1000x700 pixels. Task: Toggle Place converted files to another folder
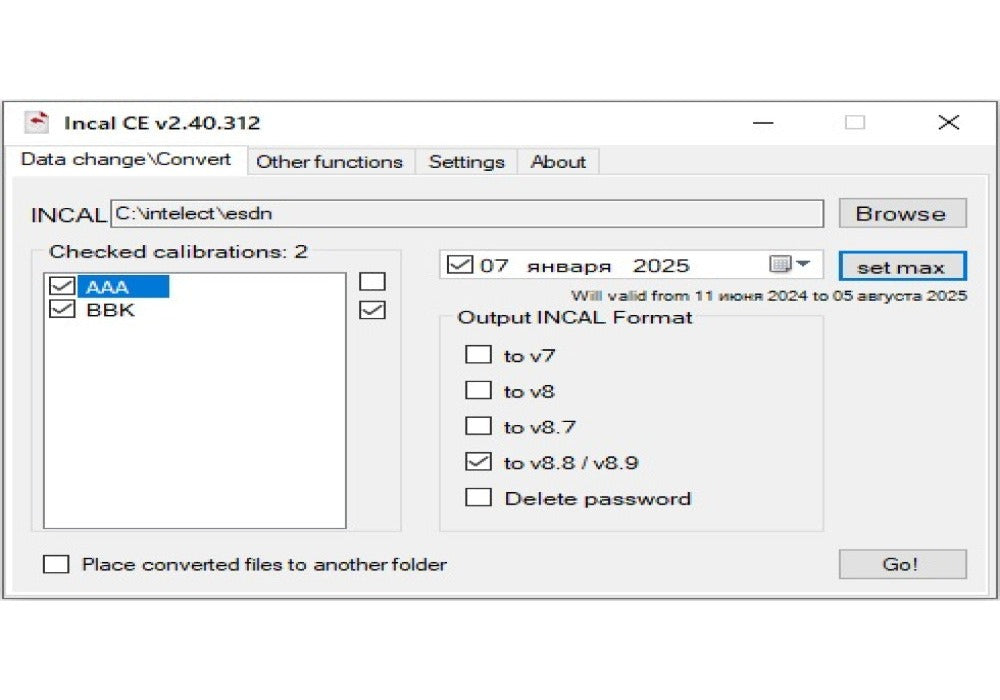click(56, 565)
